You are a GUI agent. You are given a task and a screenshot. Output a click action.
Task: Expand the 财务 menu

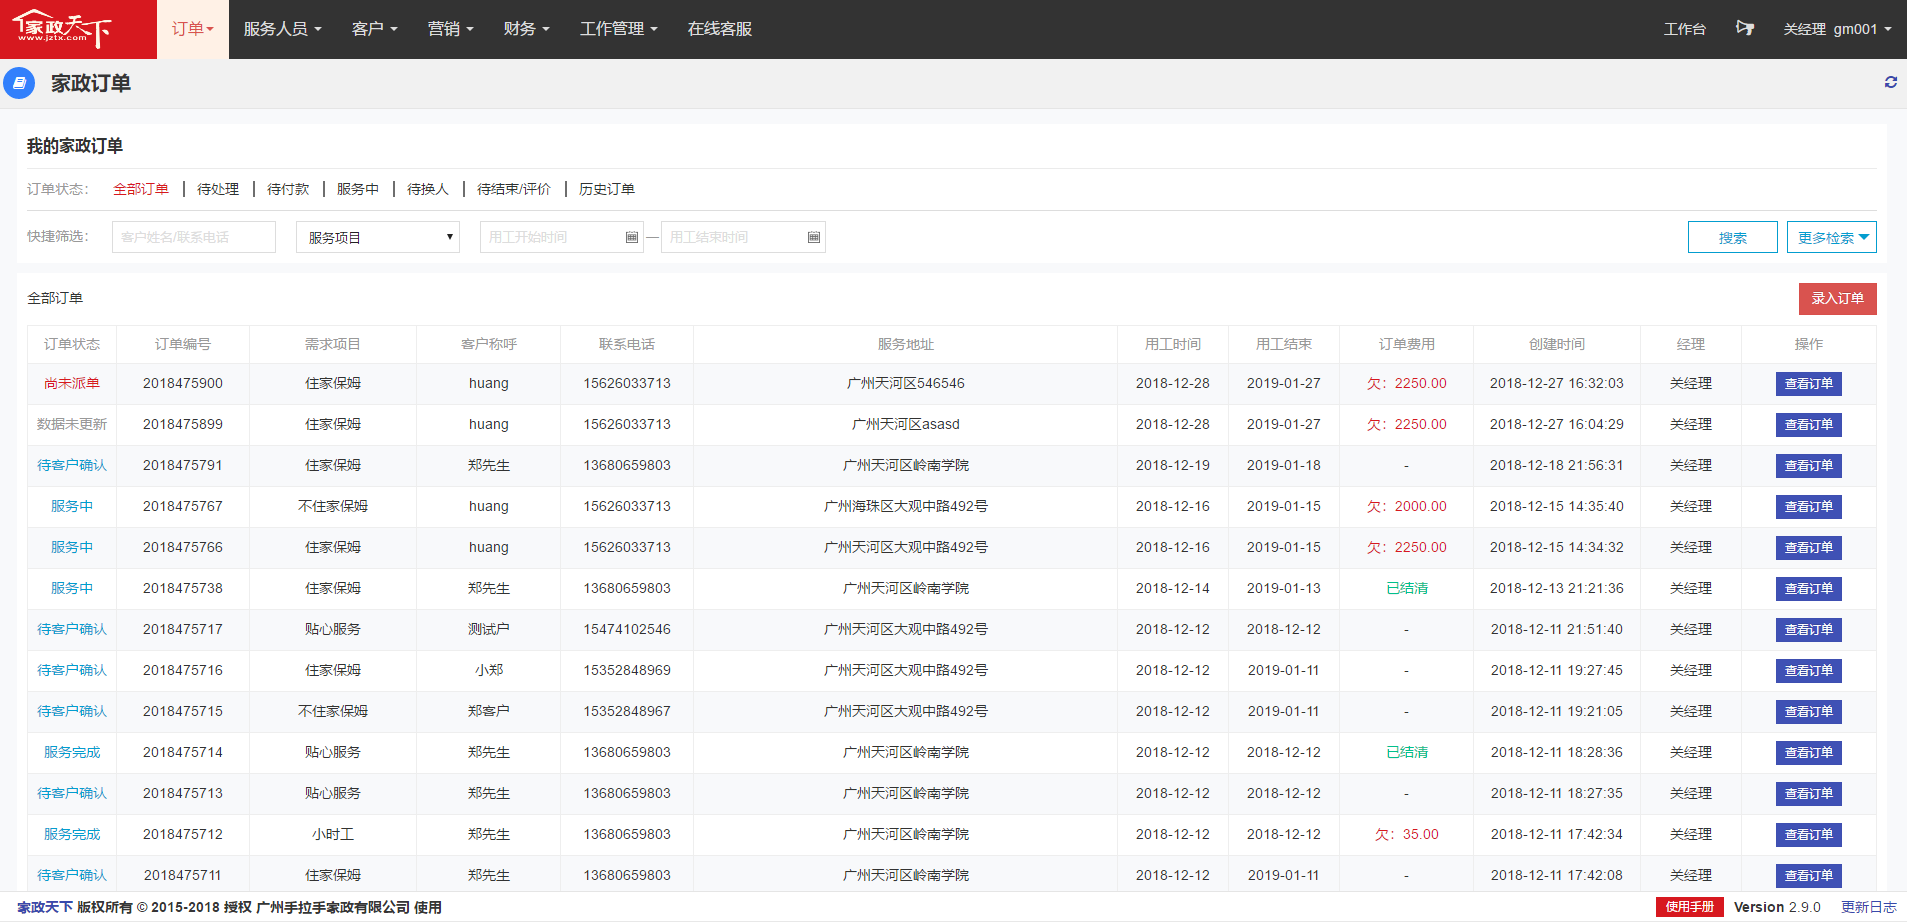coord(526,29)
